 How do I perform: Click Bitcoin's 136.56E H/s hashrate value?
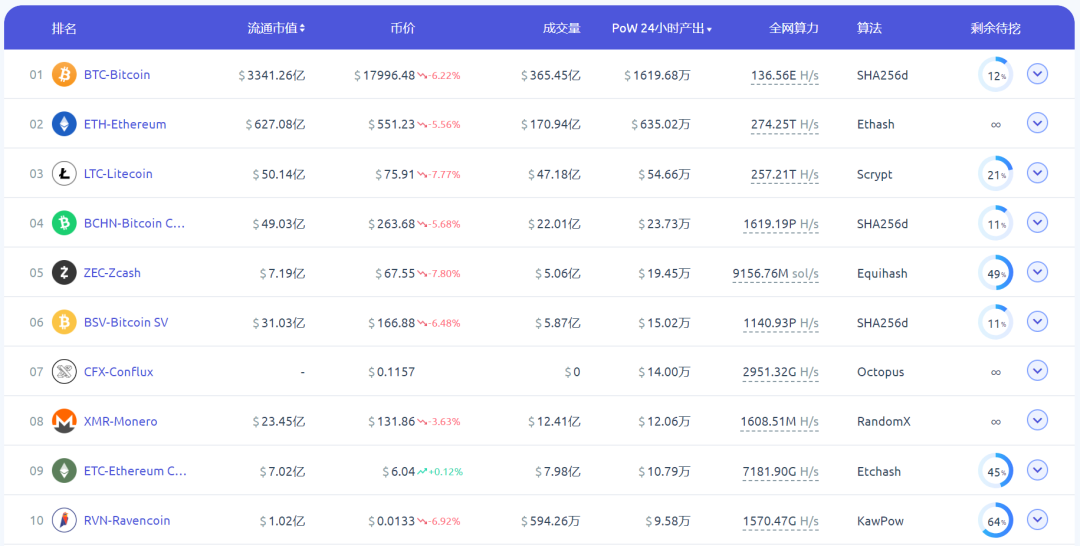(785, 75)
